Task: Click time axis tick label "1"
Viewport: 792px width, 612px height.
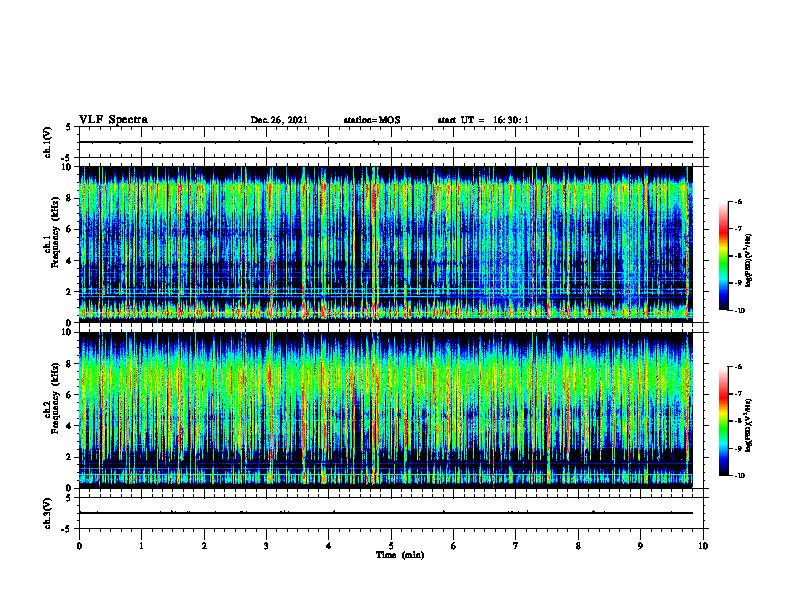Action: click(x=142, y=546)
